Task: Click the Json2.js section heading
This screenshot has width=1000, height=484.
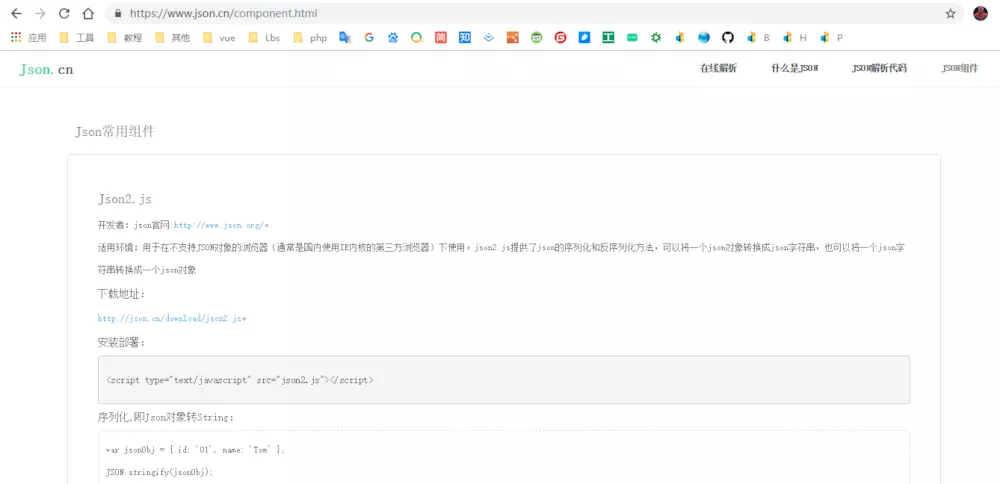Action: tap(124, 200)
